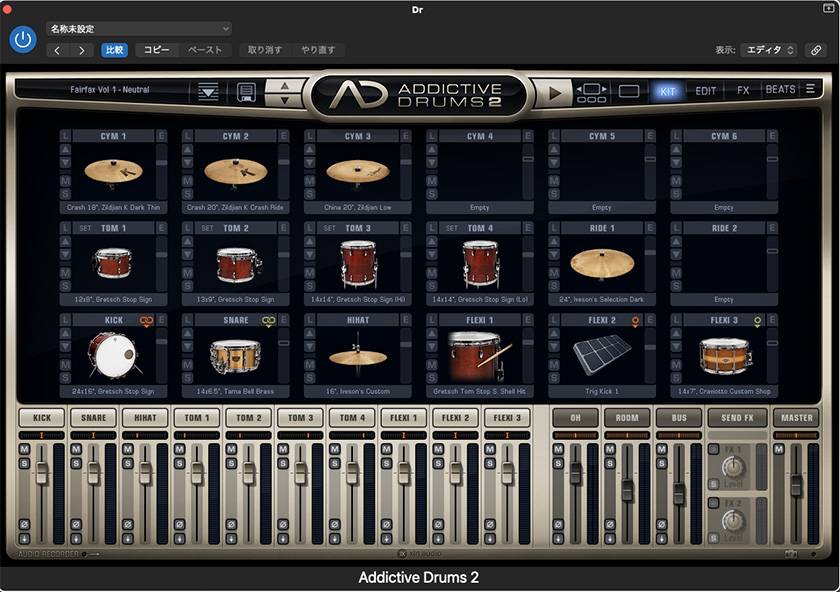
Task: Click the E edit button on CYM 2
Action: (283, 136)
